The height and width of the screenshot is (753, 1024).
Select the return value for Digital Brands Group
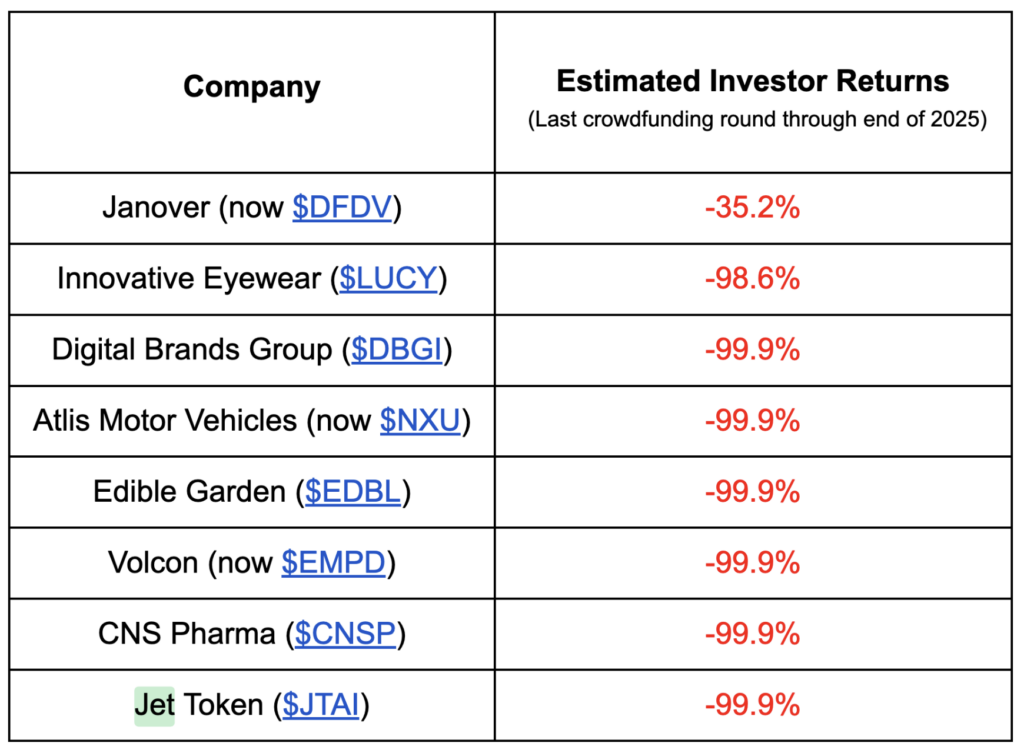(x=752, y=350)
